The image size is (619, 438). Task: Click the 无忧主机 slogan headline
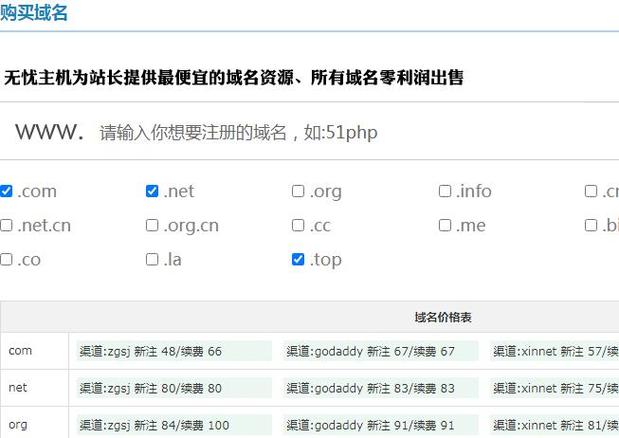coord(233,77)
